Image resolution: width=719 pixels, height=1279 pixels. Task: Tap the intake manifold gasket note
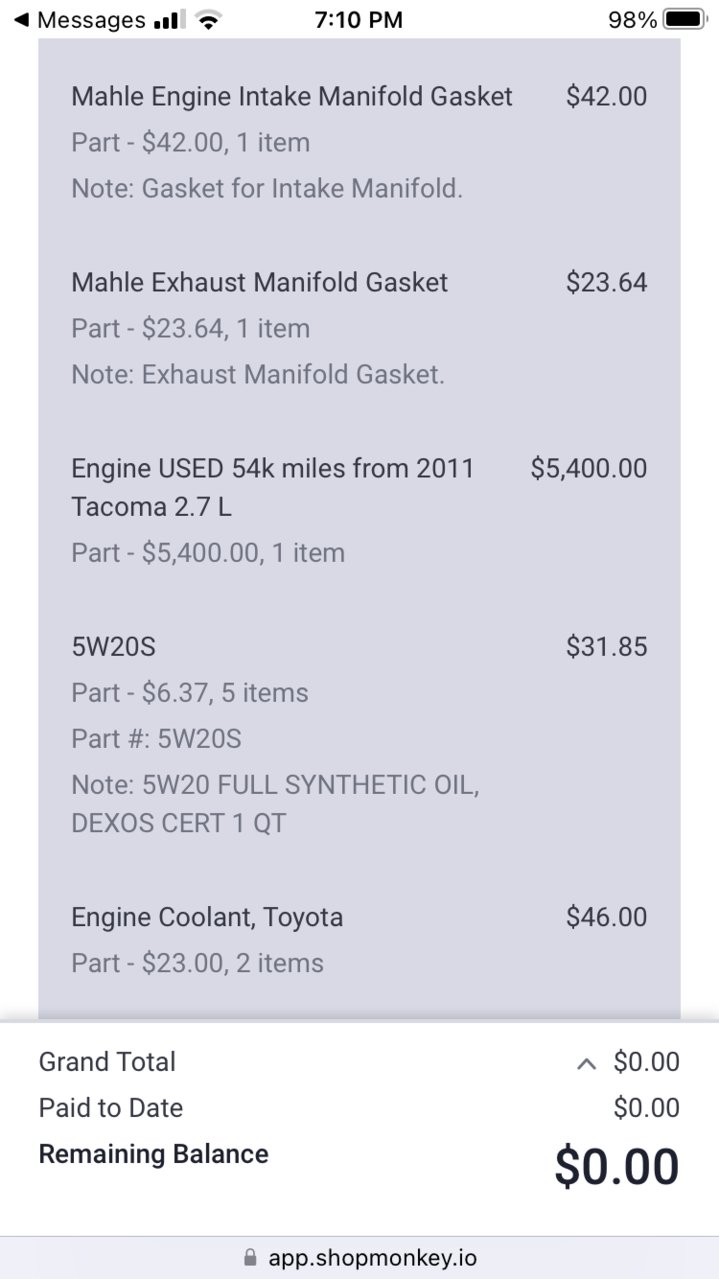tap(267, 188)
